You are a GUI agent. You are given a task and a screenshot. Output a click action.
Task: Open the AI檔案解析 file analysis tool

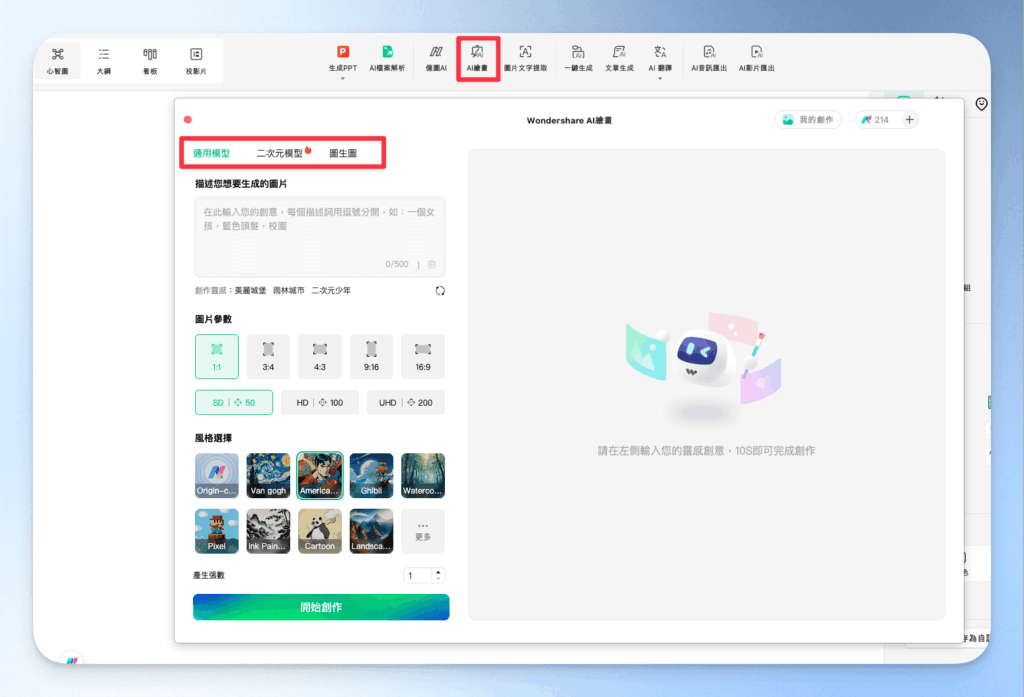click(x=387, y=58)
